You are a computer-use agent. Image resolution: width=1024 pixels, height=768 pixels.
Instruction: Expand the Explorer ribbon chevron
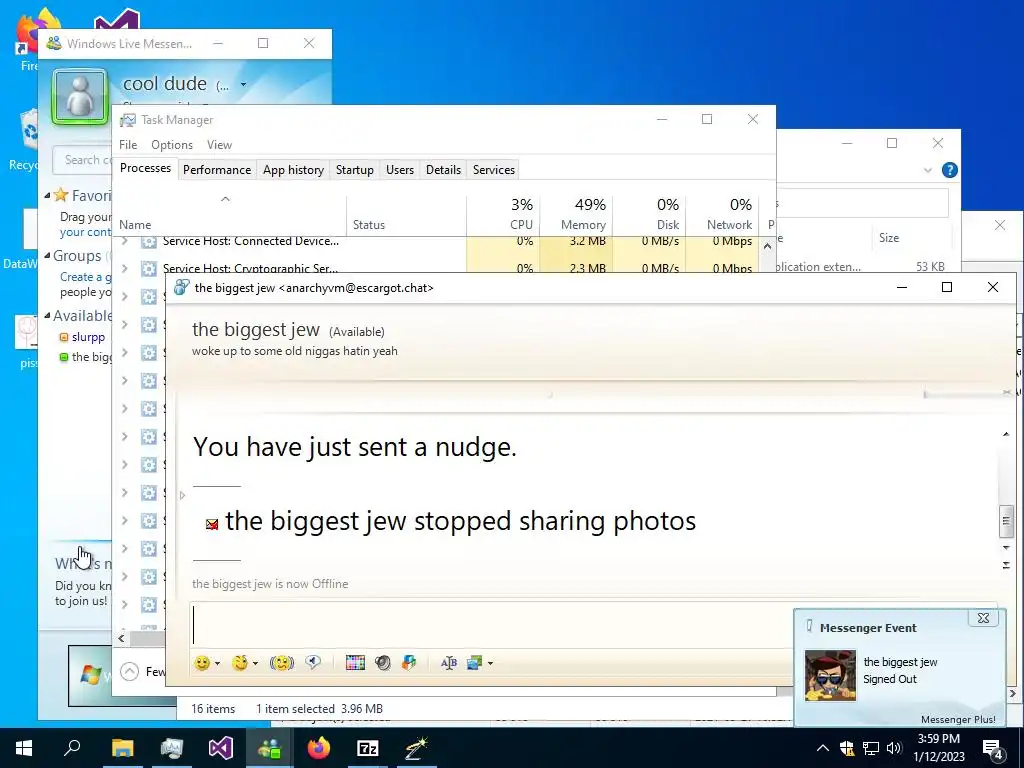coord(928,170)
